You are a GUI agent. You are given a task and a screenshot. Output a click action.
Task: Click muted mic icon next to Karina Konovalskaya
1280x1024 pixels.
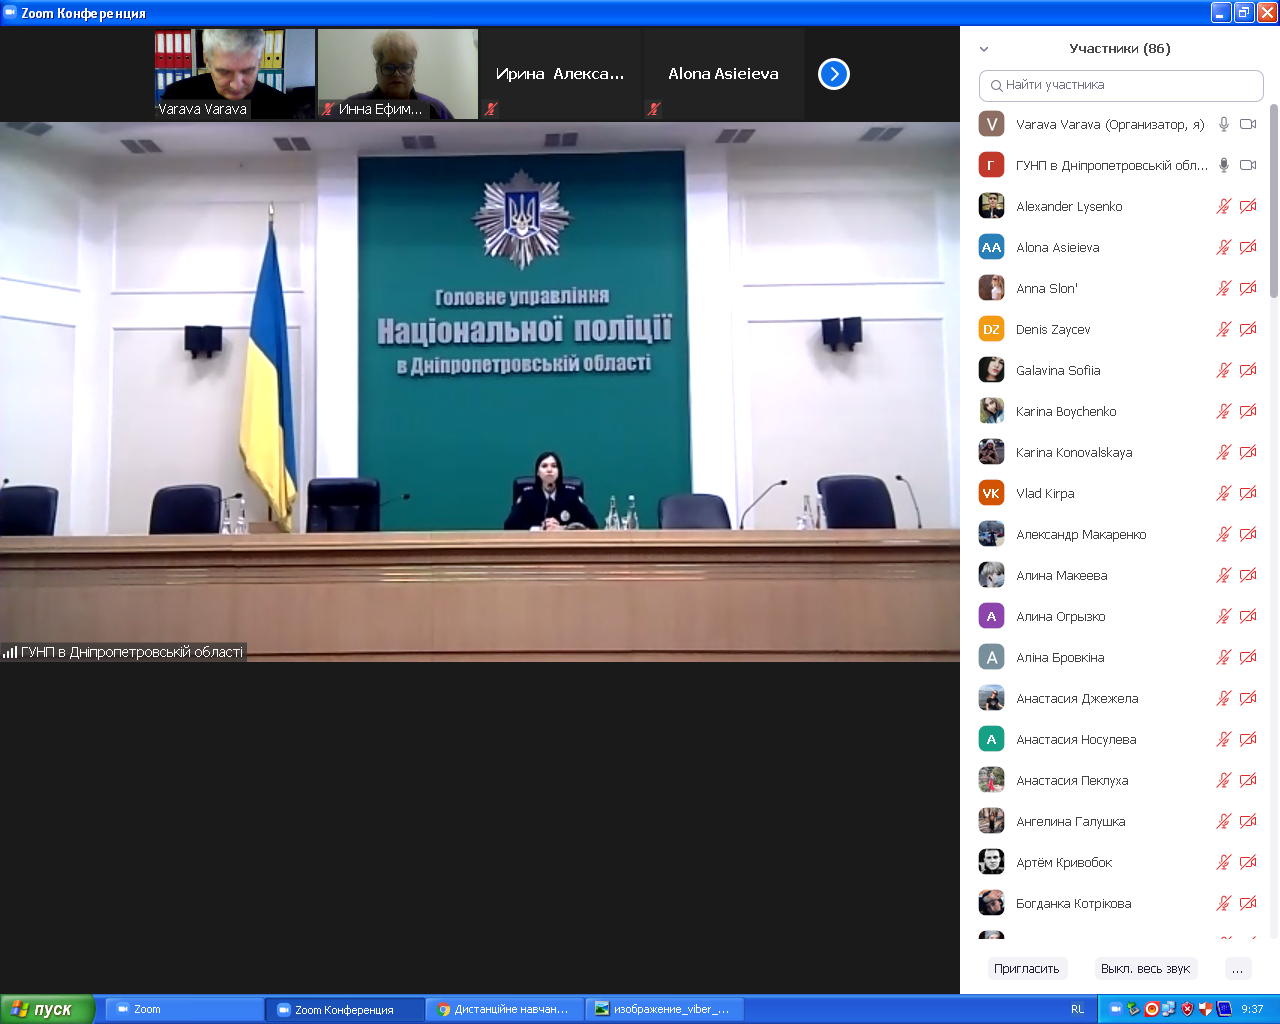pos(1223,452)
